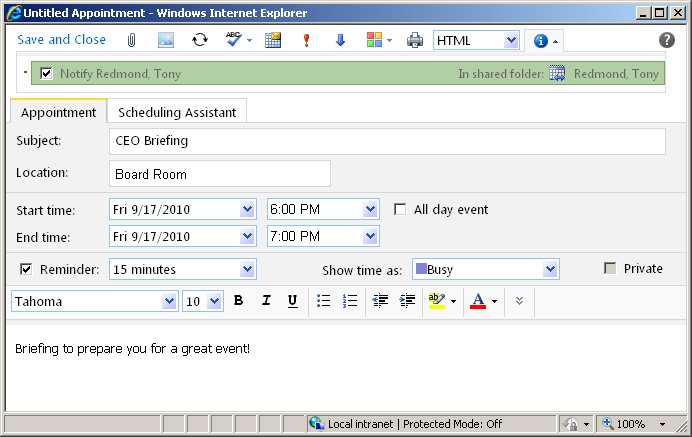Set low importance with the blue arrow

tap(340, 40)
